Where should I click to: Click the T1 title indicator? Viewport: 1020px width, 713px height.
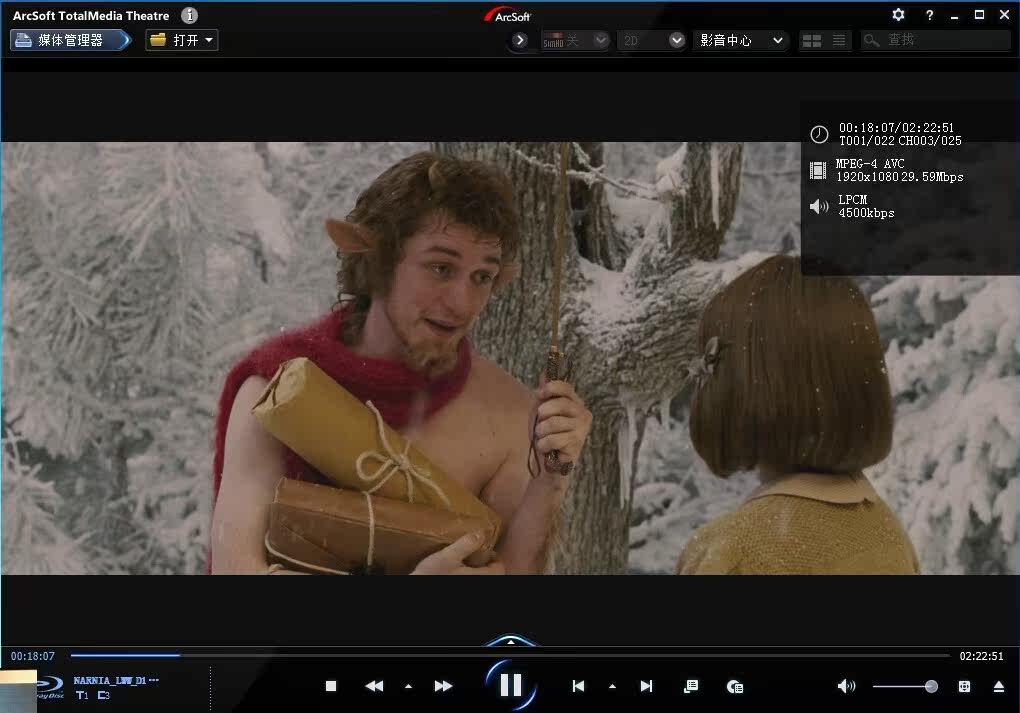click(x=82, y=695)
